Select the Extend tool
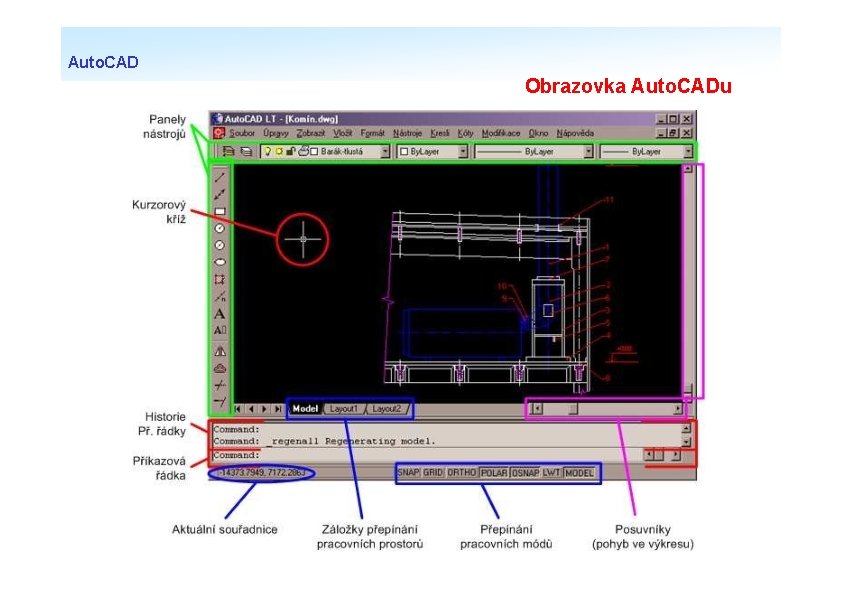The width and height of the screenshot is (842, 595). click(220, 402)
